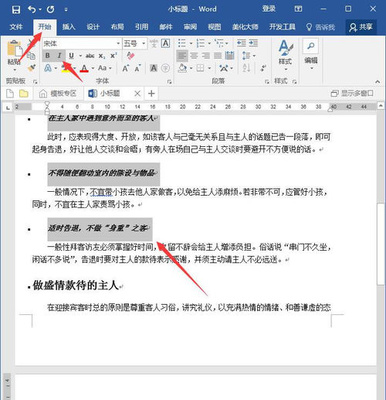Screen dimensions: 386x400
Task: Apply red font color
Action: pos(84,69)
